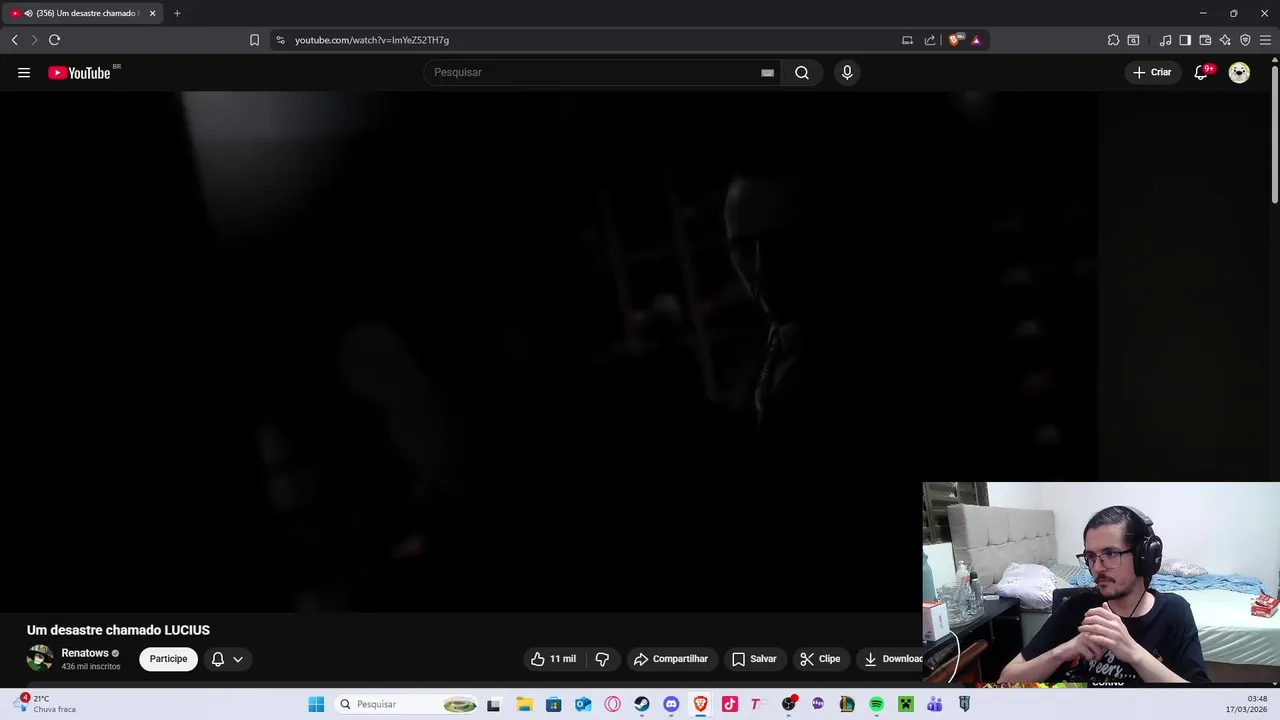This screenshot has width=1280, height=720.
Task: Open Brave Leo AI sparkle icon
Action: click(1225, 40)
